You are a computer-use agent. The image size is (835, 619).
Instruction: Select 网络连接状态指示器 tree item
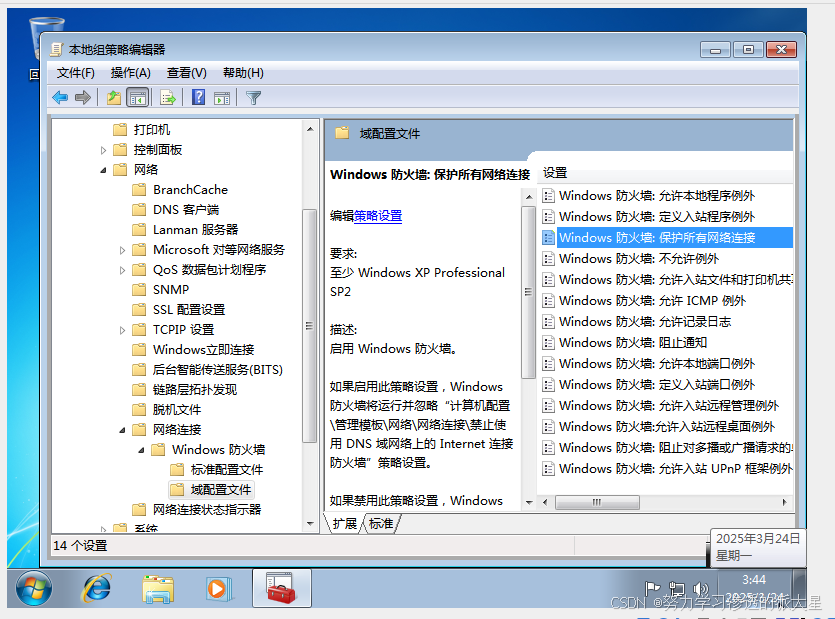[207, 509]
